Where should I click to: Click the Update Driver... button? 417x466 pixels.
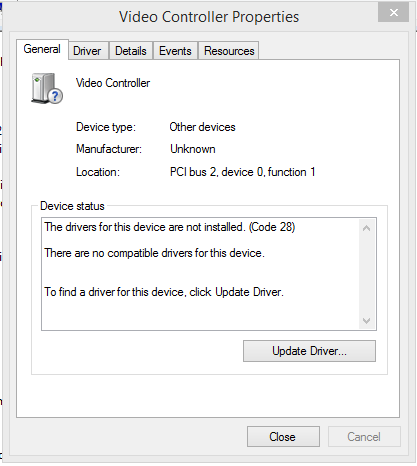coord(309,351)
